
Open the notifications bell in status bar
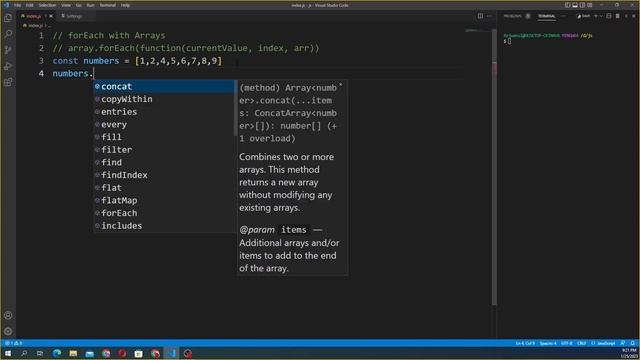click(633, 343)
